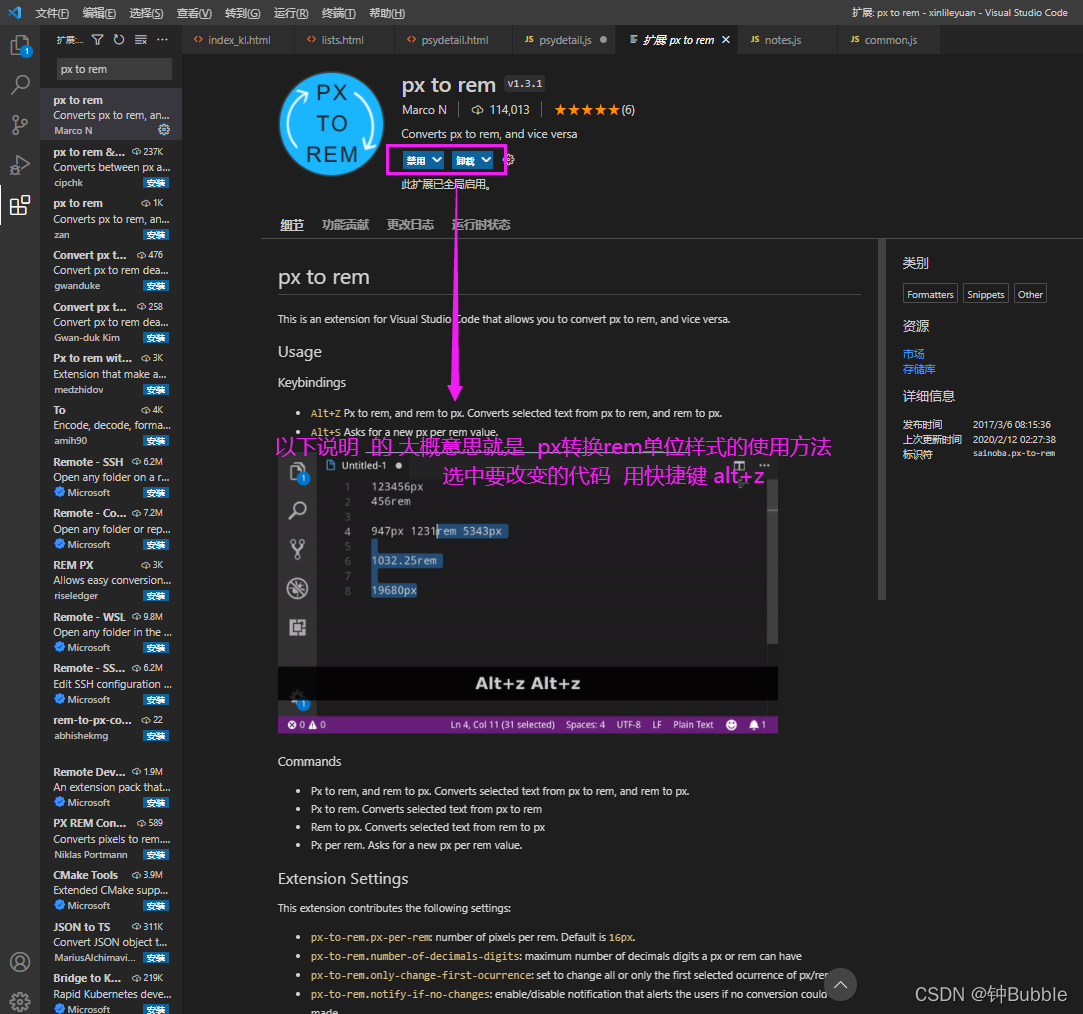The image size is (1083, 1014).
Task: Open the Run and Debug view
Action: [20, 165]
